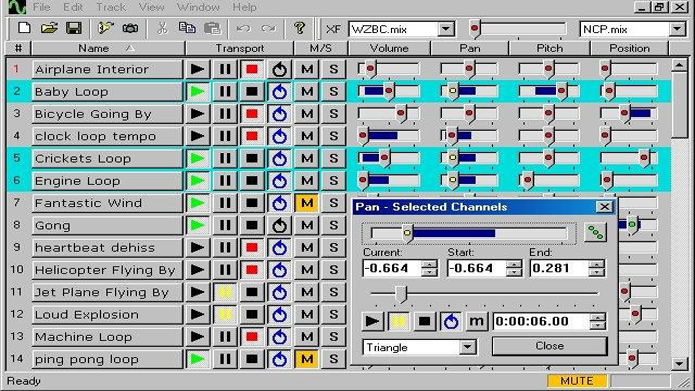
Task: Click the Open folder toolbar icon
Action: pyautogui.click(x=49, y=28)
